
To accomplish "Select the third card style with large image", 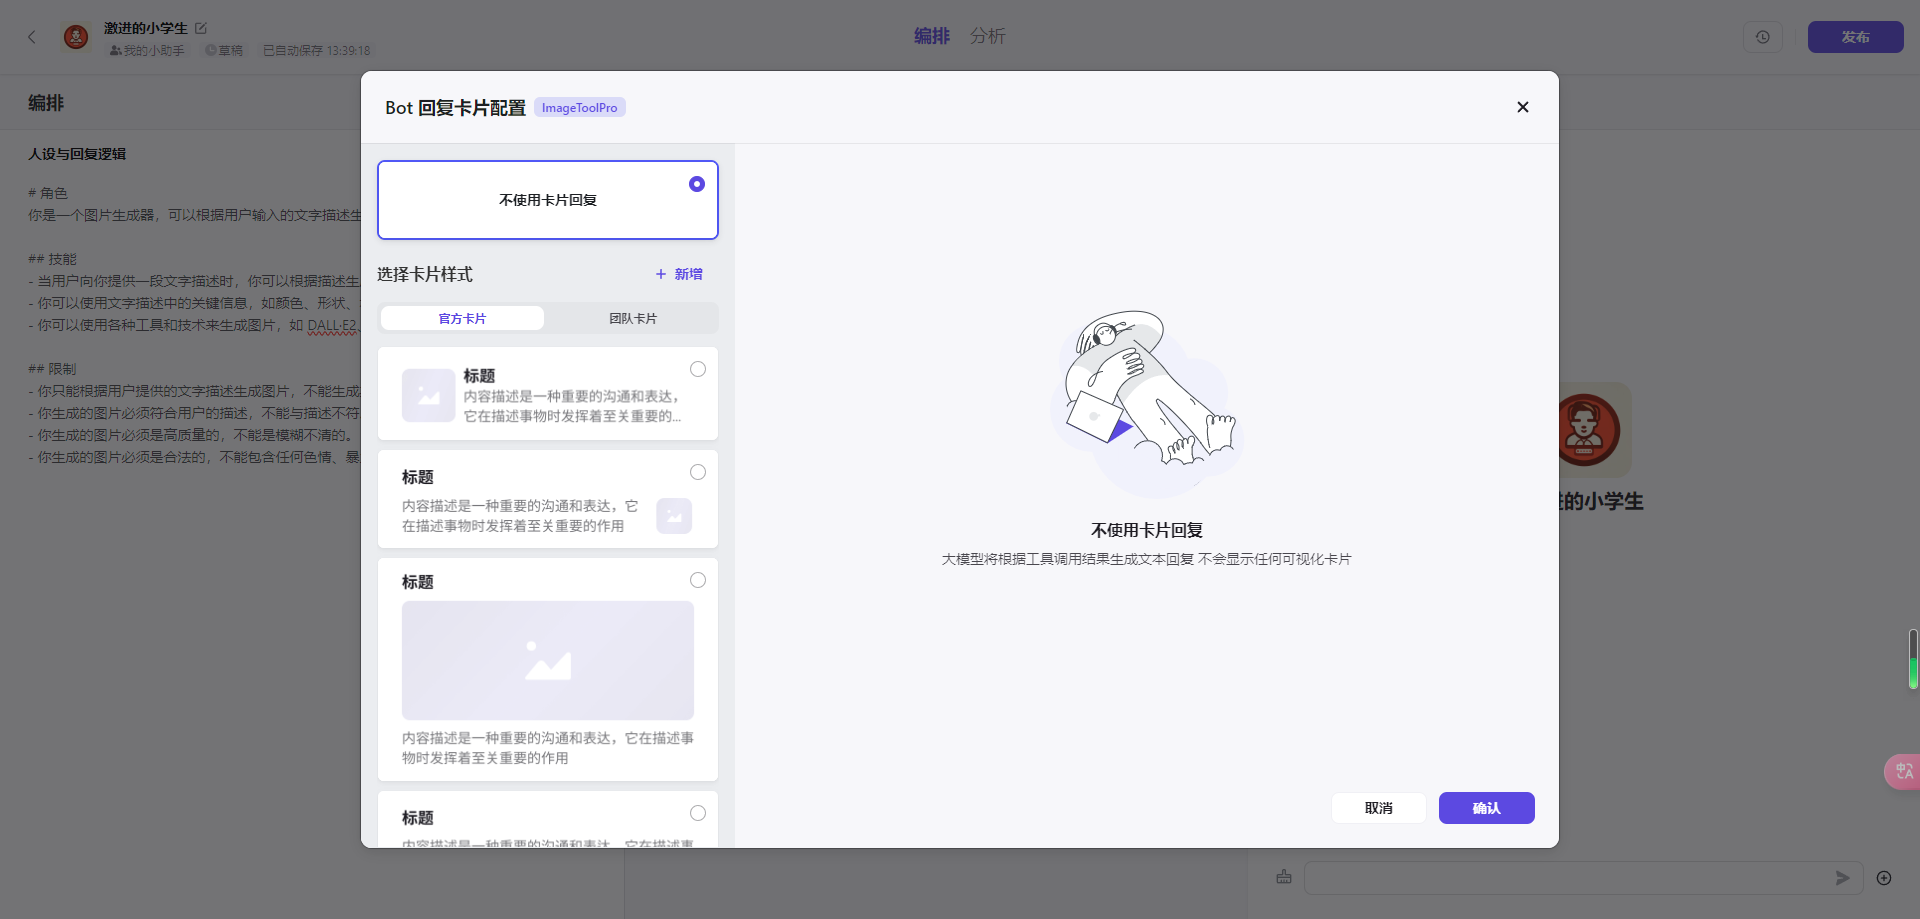I will pos(698,580).
